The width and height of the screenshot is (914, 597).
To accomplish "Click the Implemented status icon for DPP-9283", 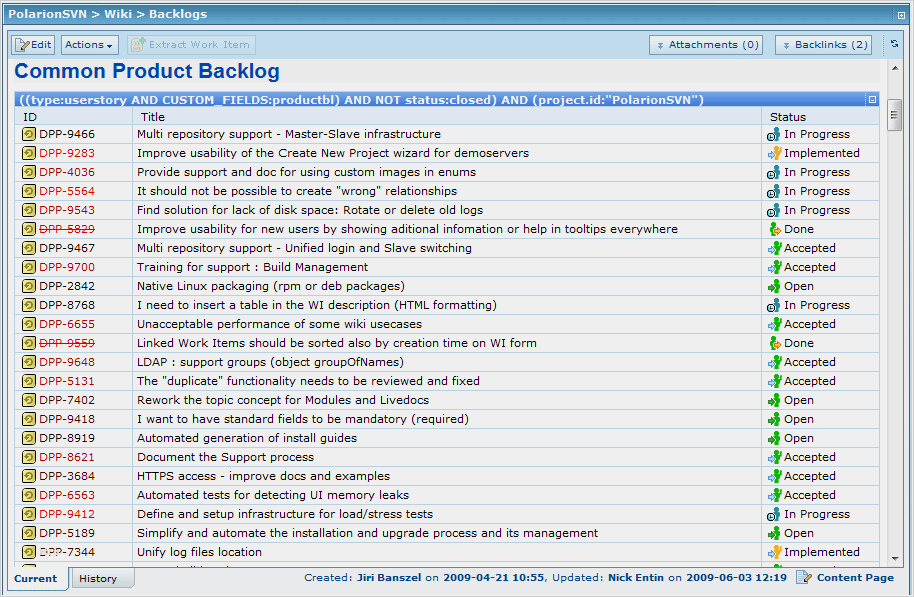I will 773,153.
